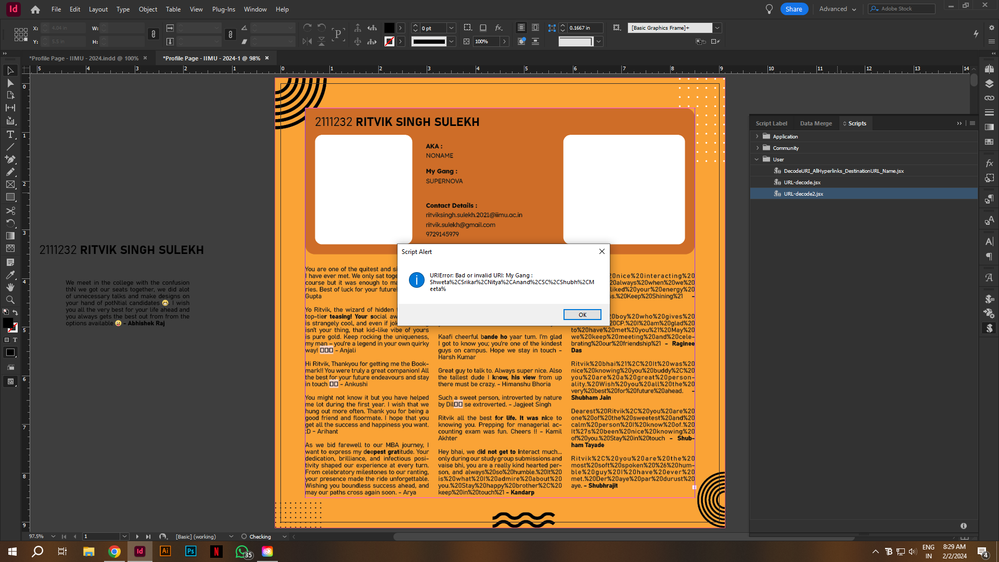Switch to the Script Label tab
This screenshot has height=562, width=999.
point(772,123)
